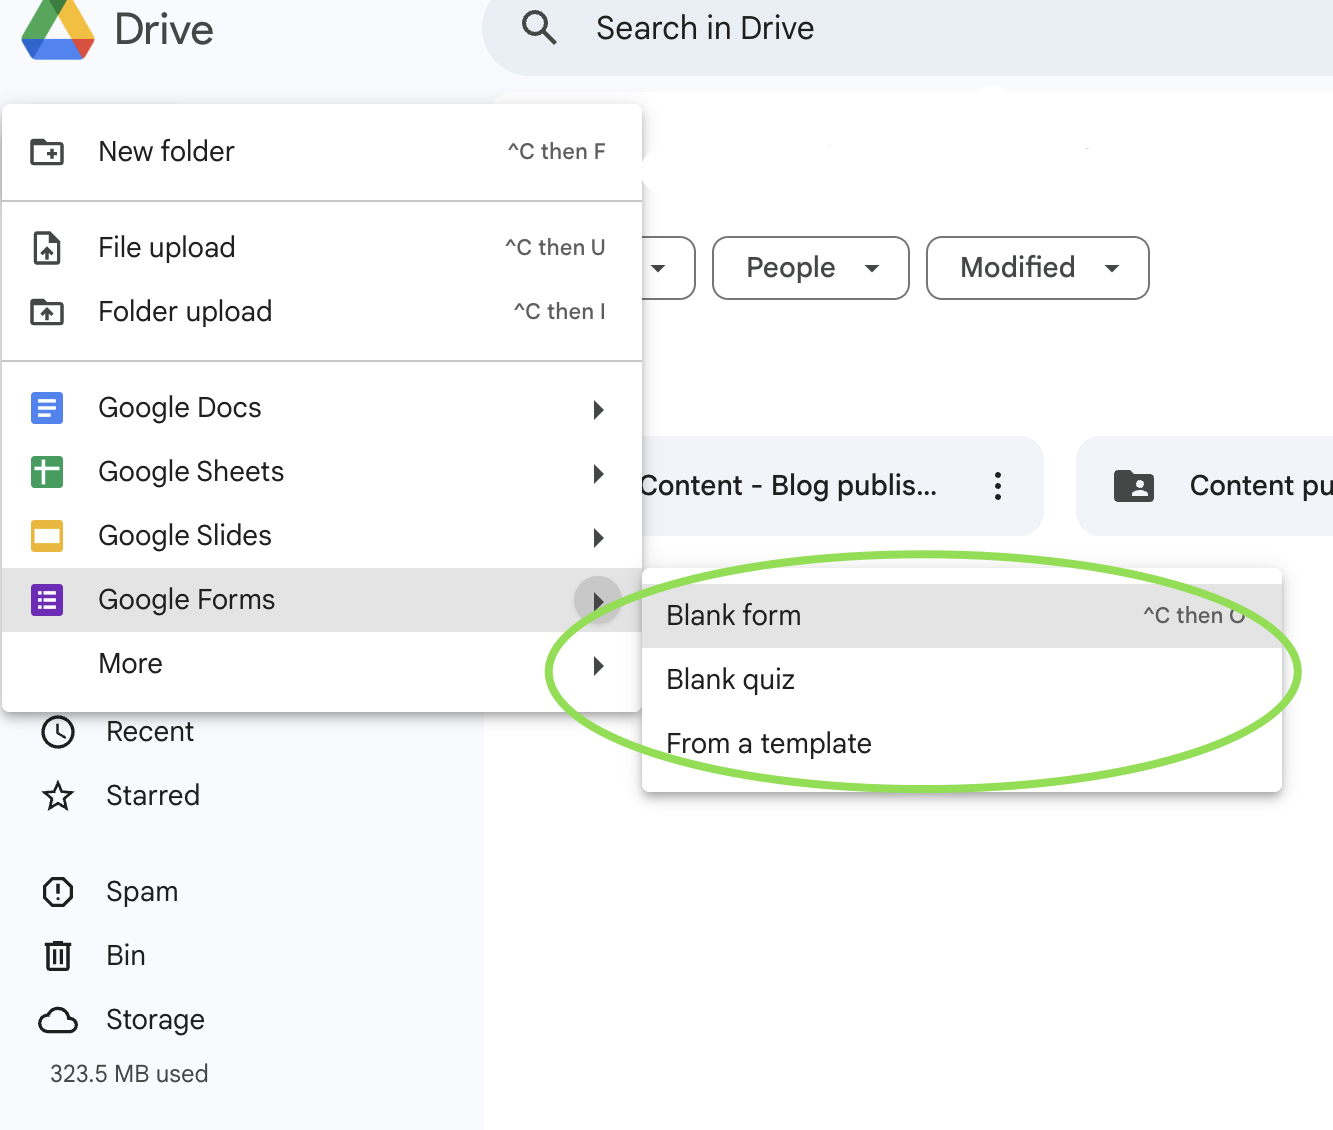Open the More menu entry
The image size is (1333, 1130).
(322, 664)
